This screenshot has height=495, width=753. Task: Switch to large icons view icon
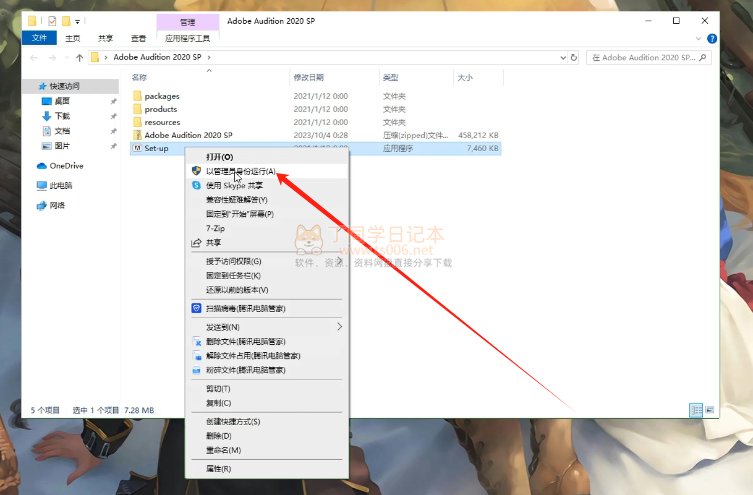point(710,410)
